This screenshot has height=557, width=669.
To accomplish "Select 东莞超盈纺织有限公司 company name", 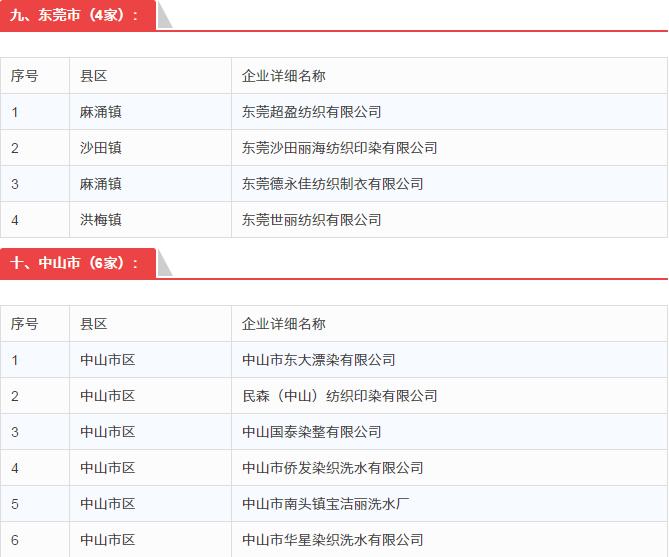I will (x=311, y=112).
